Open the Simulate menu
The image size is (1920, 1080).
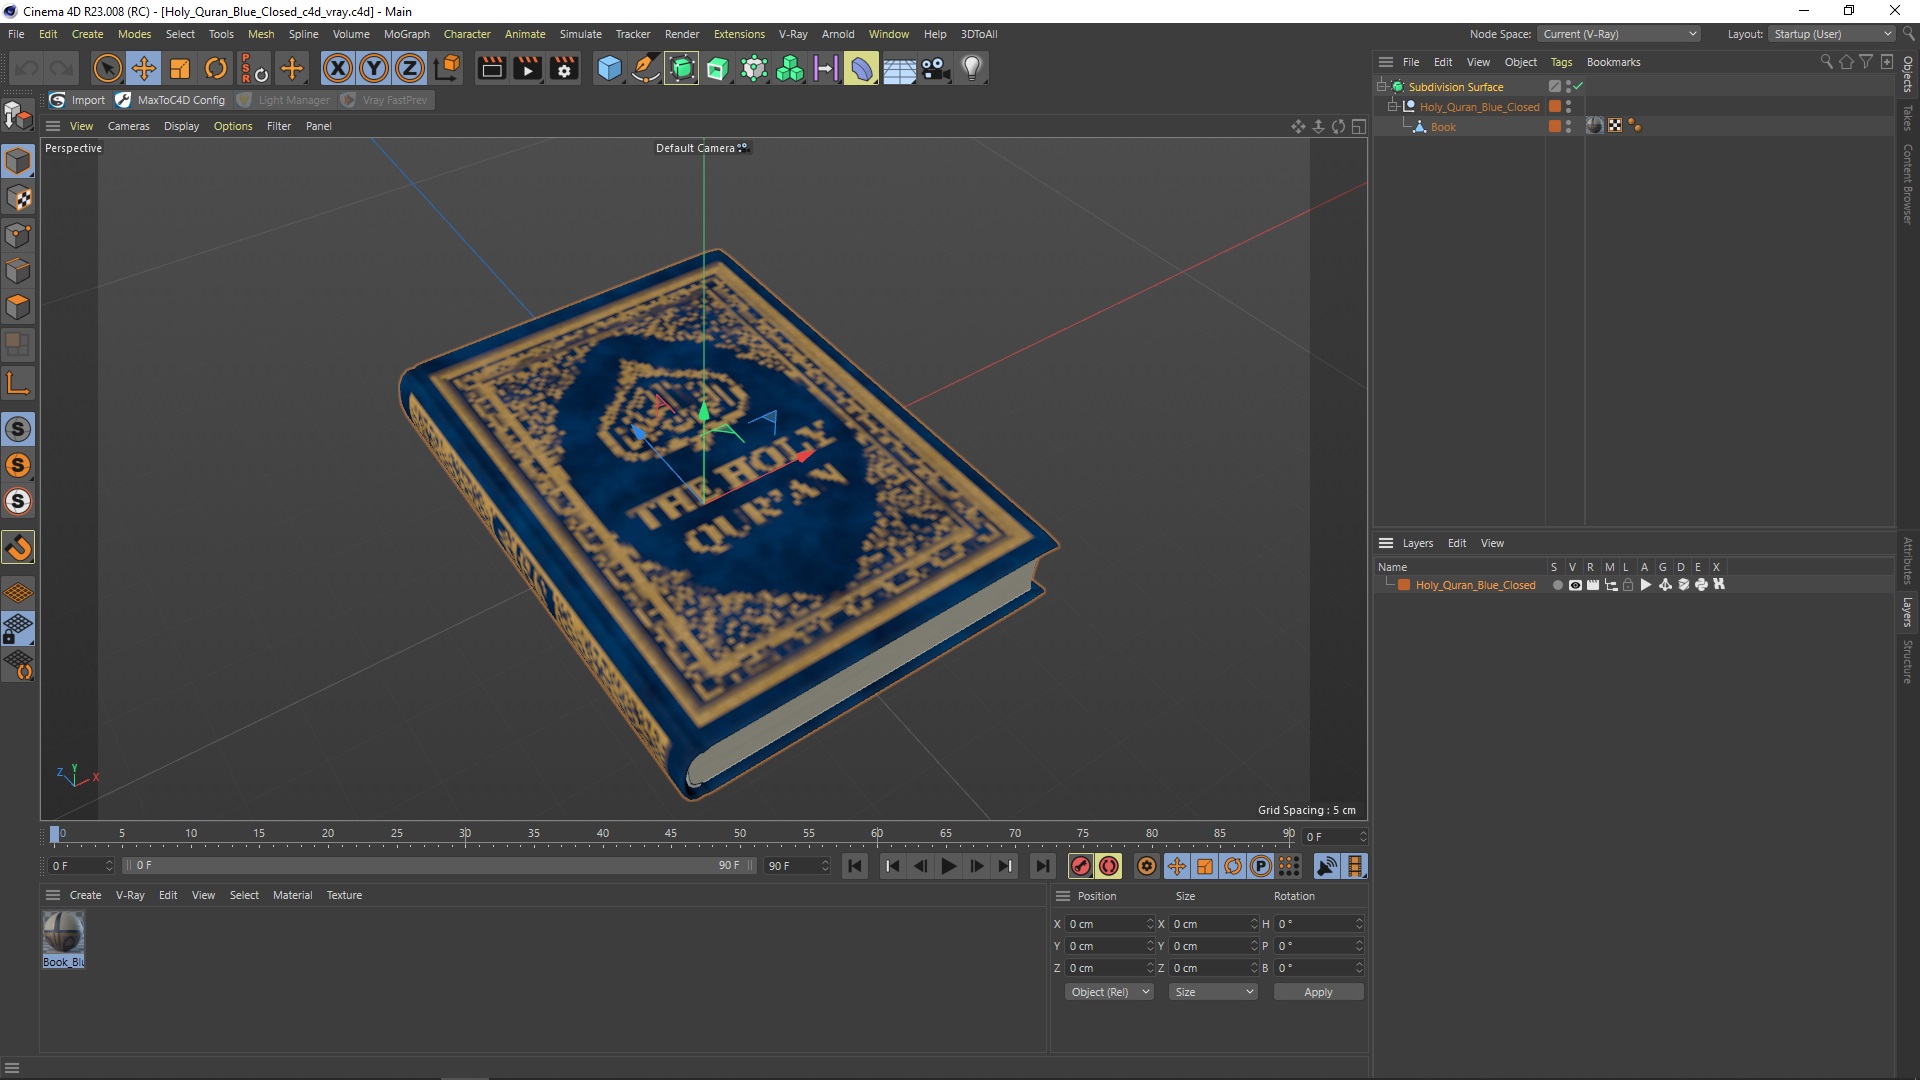tap(580, 34)
